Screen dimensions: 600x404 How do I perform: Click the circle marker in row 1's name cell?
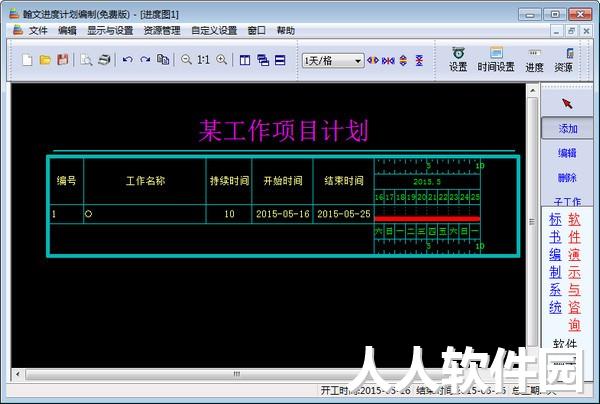click(88, 214)
